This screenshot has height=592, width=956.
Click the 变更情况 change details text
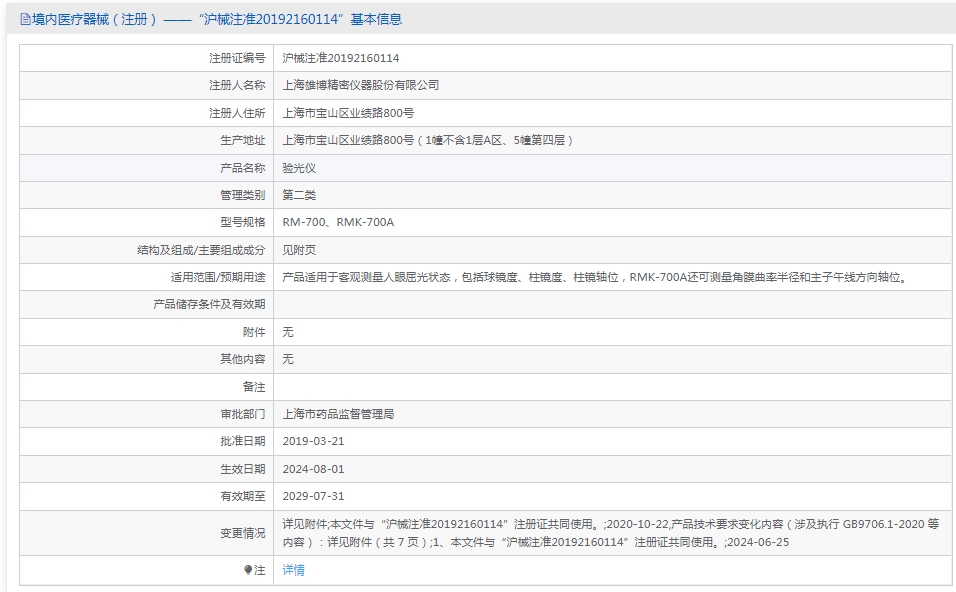(x=610, y=533)
